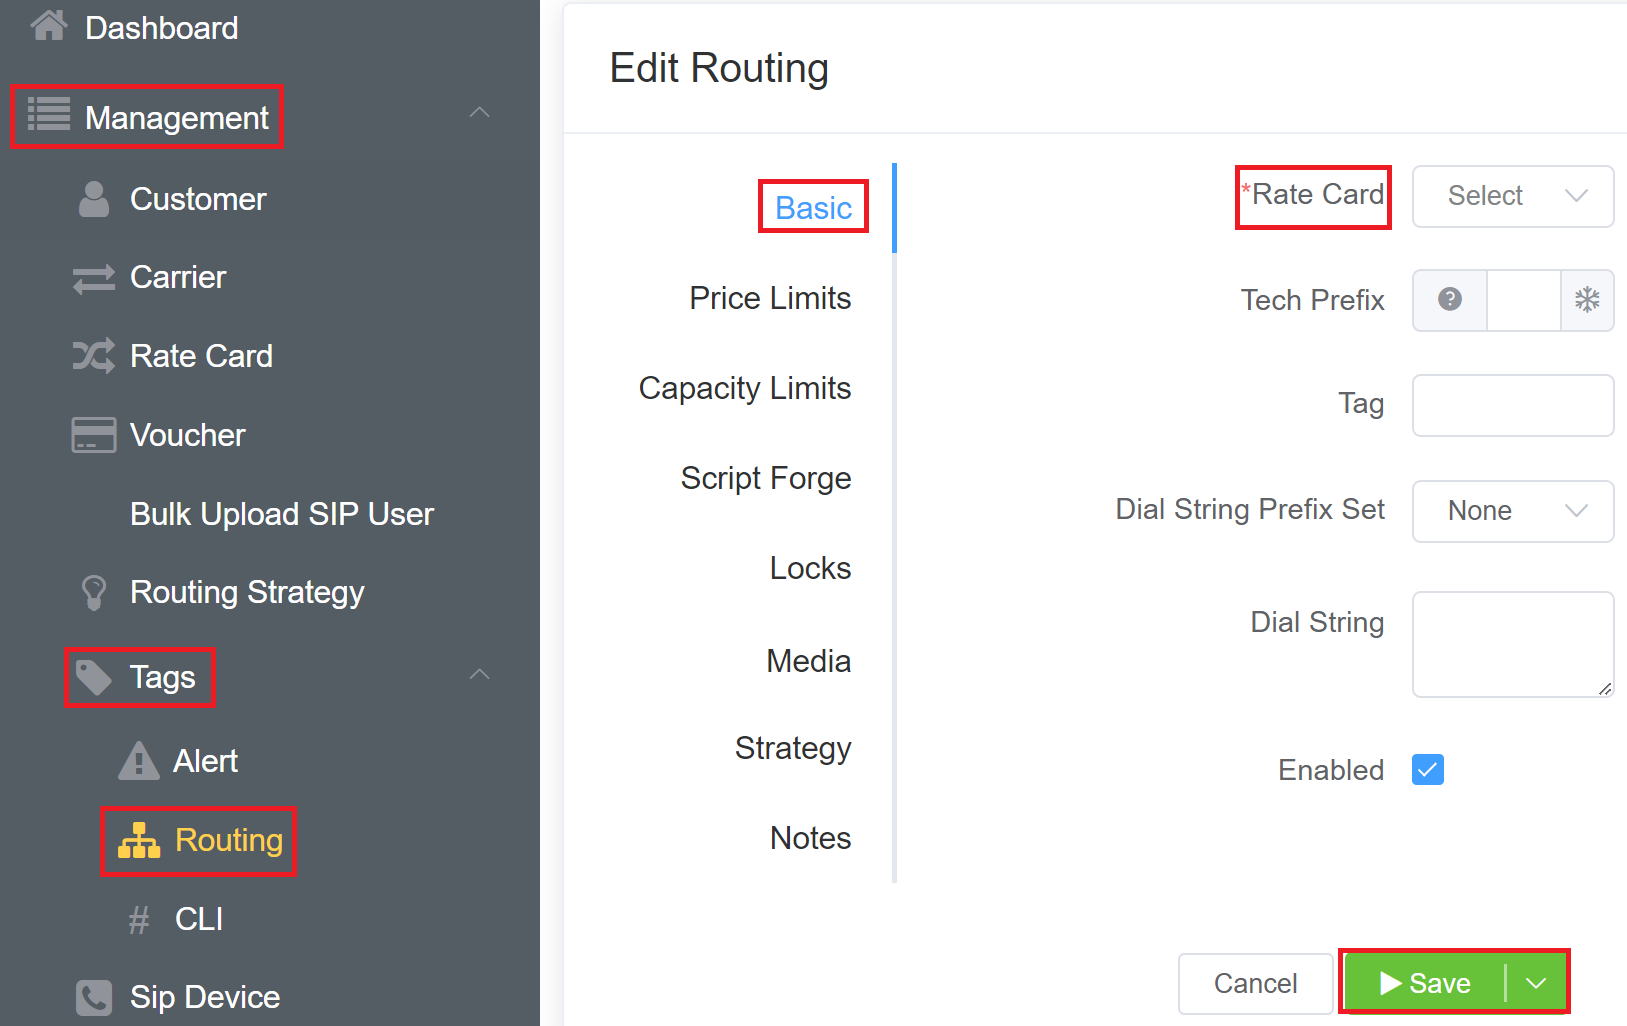Open the Script Forge tab
The image size is (1627, 1026).
click(x=765, y=478)
